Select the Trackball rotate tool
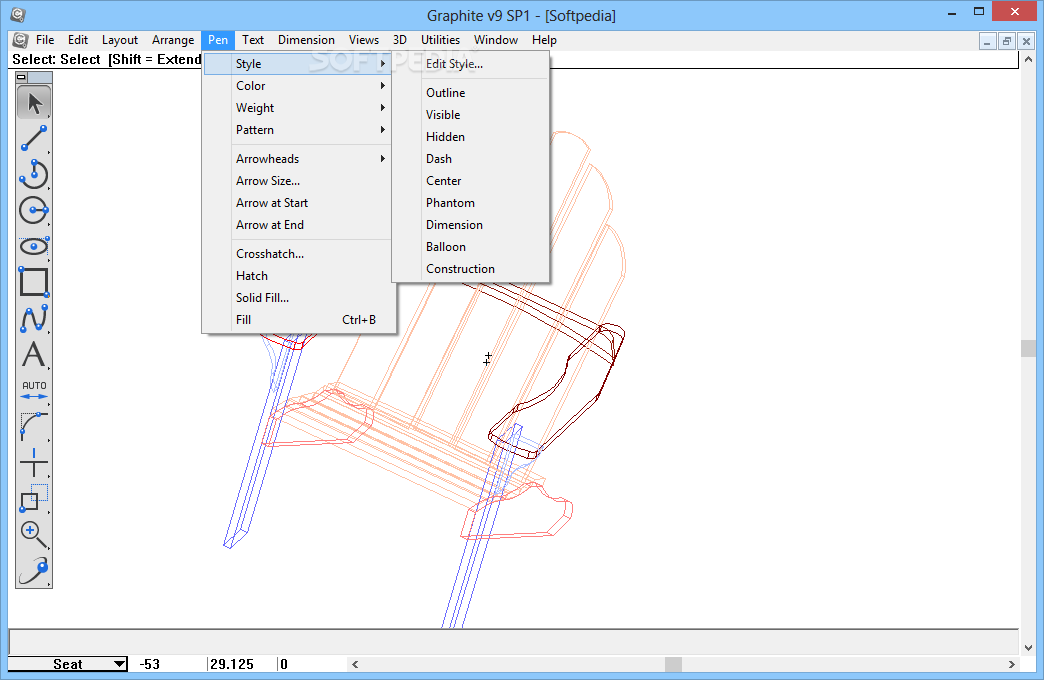 pos(34,570)
